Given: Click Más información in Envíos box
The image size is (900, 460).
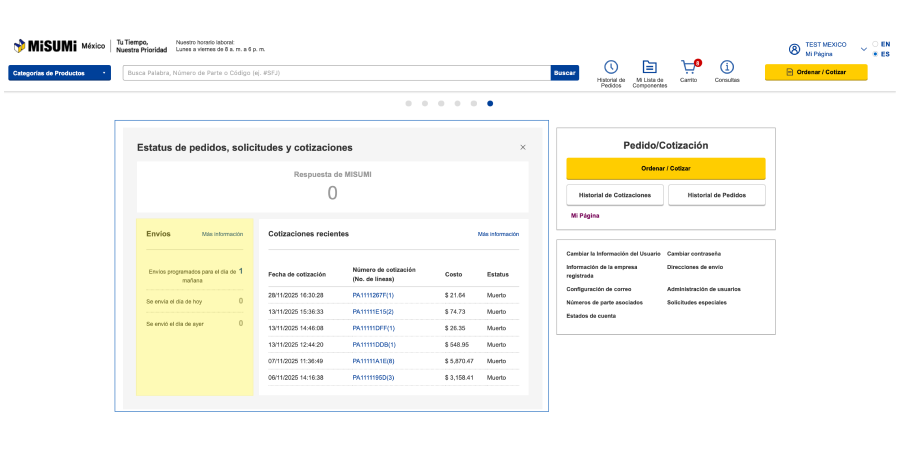Looking at the screenshot, I should pyautogui.click(x=222, y=234).
